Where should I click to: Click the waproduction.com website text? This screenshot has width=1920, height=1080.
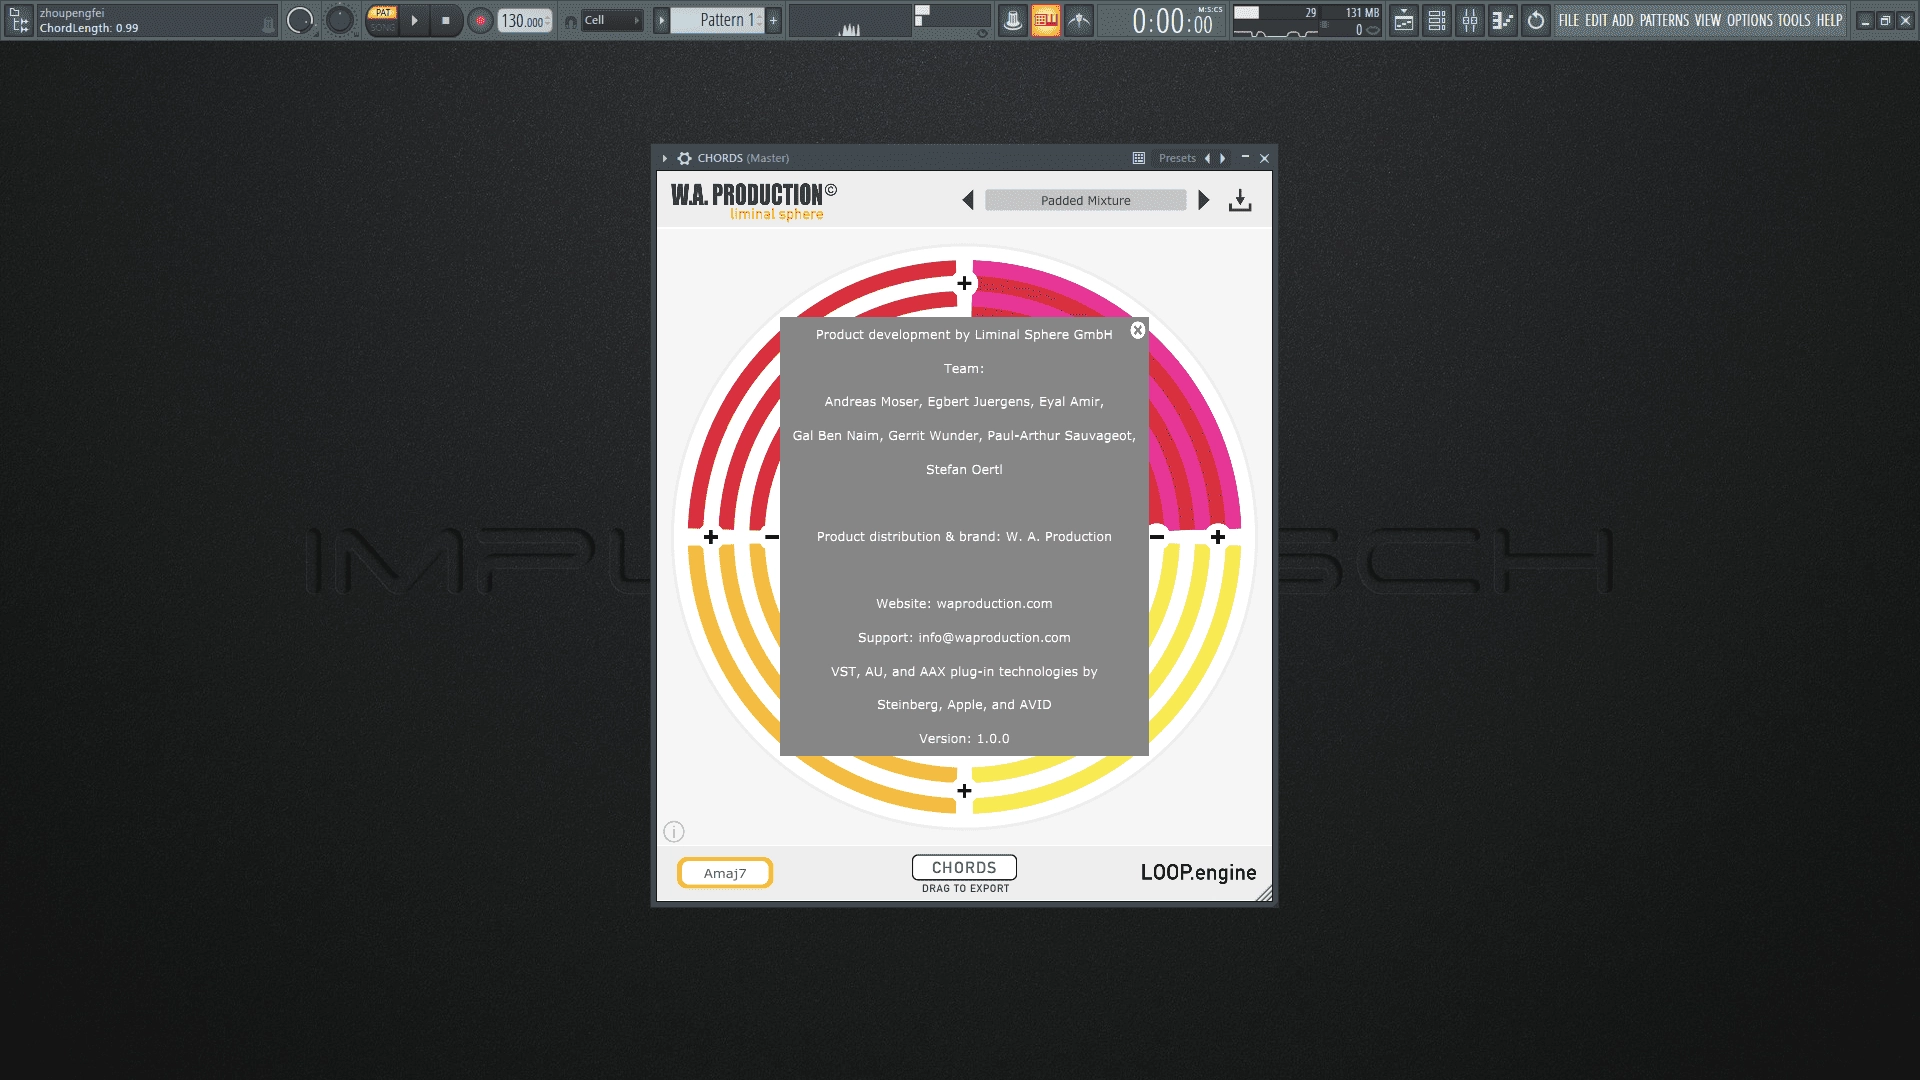point(994,604)
